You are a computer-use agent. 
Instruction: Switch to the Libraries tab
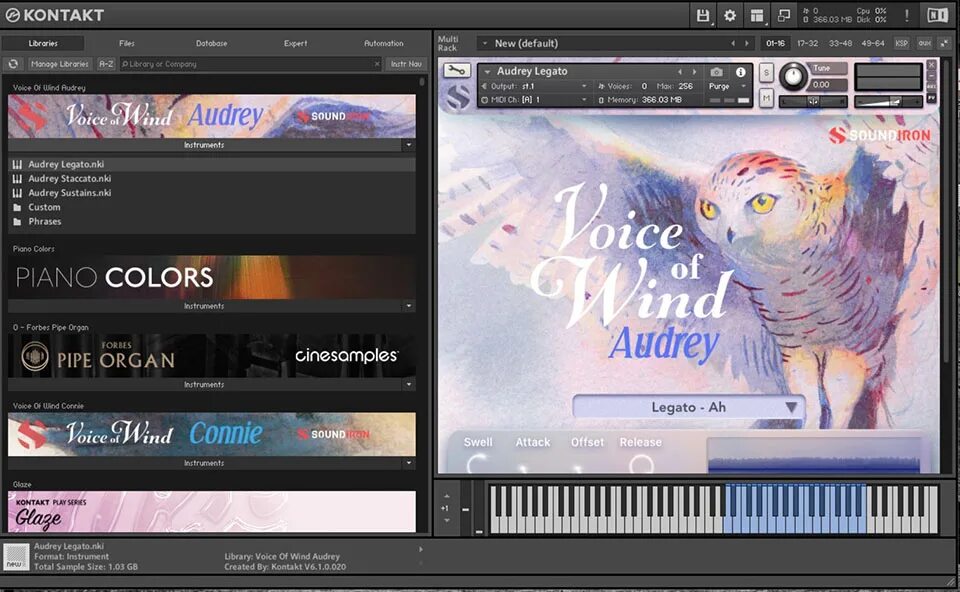[43, 43]
